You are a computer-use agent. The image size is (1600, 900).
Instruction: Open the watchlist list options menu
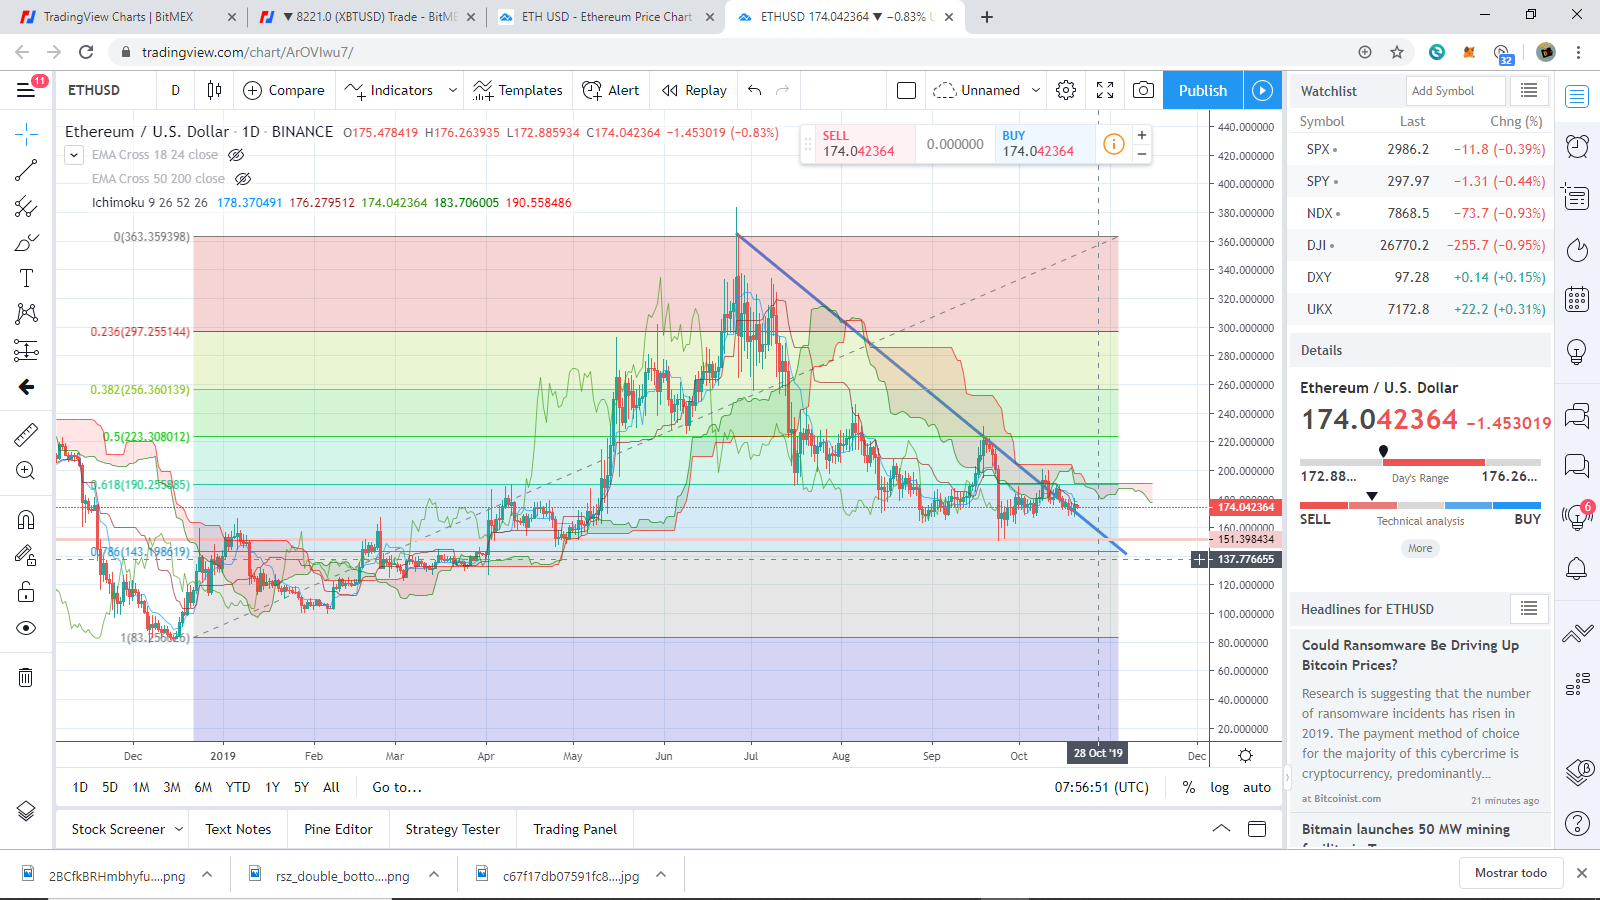(1529, 91)
